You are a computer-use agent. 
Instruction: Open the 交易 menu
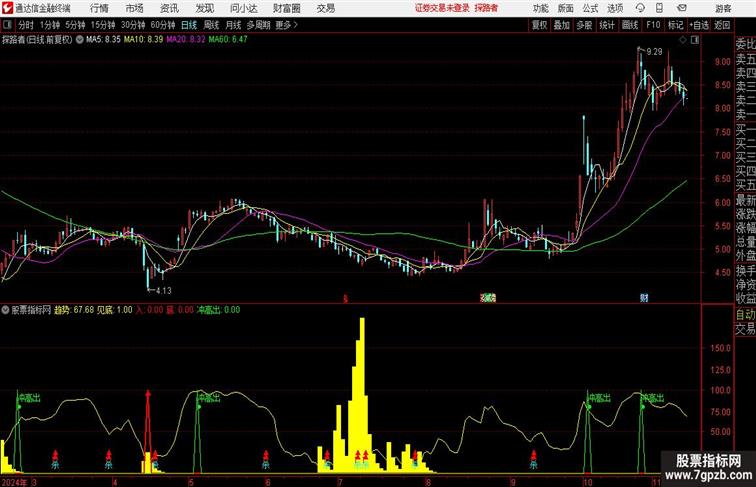click(325, 8)
